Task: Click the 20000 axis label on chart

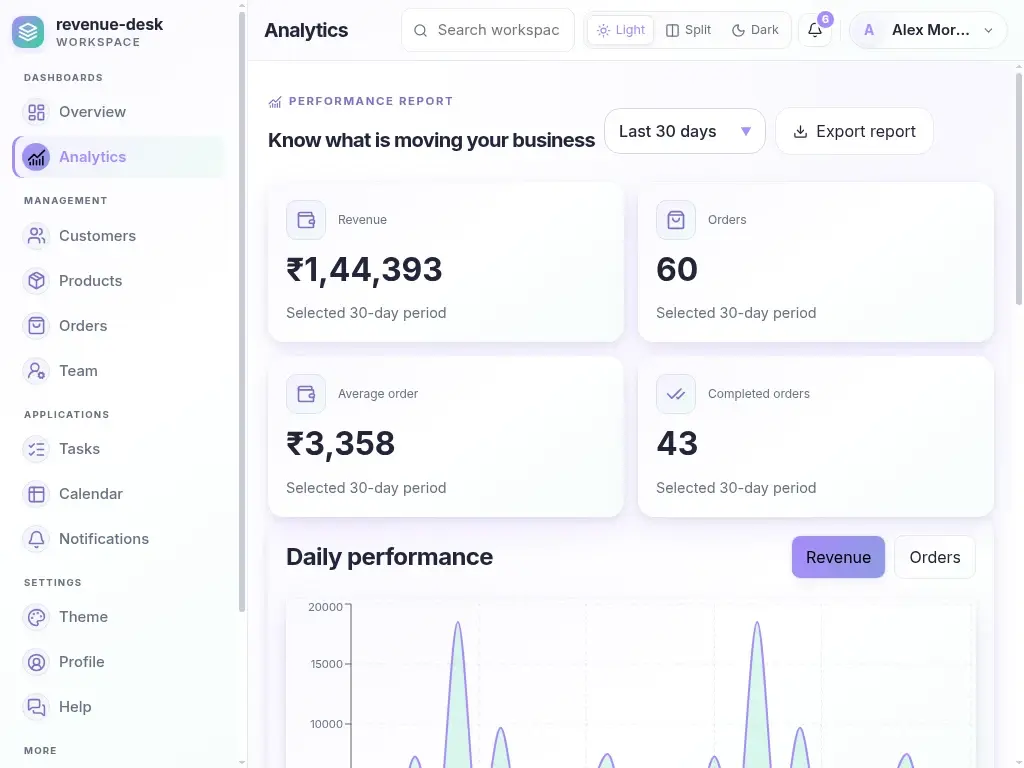Action: pos(325,607)
